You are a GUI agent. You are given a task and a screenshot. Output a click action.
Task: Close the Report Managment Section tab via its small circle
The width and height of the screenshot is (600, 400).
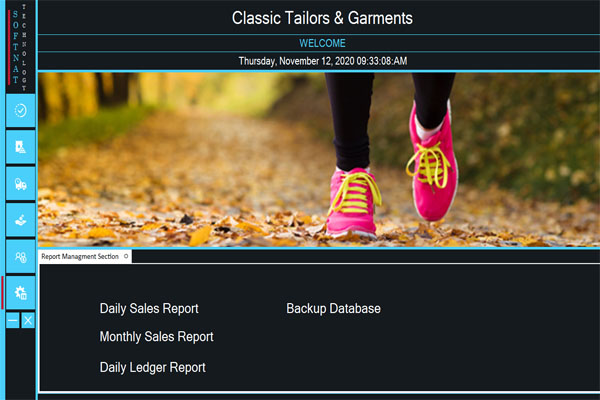(126, 256)
